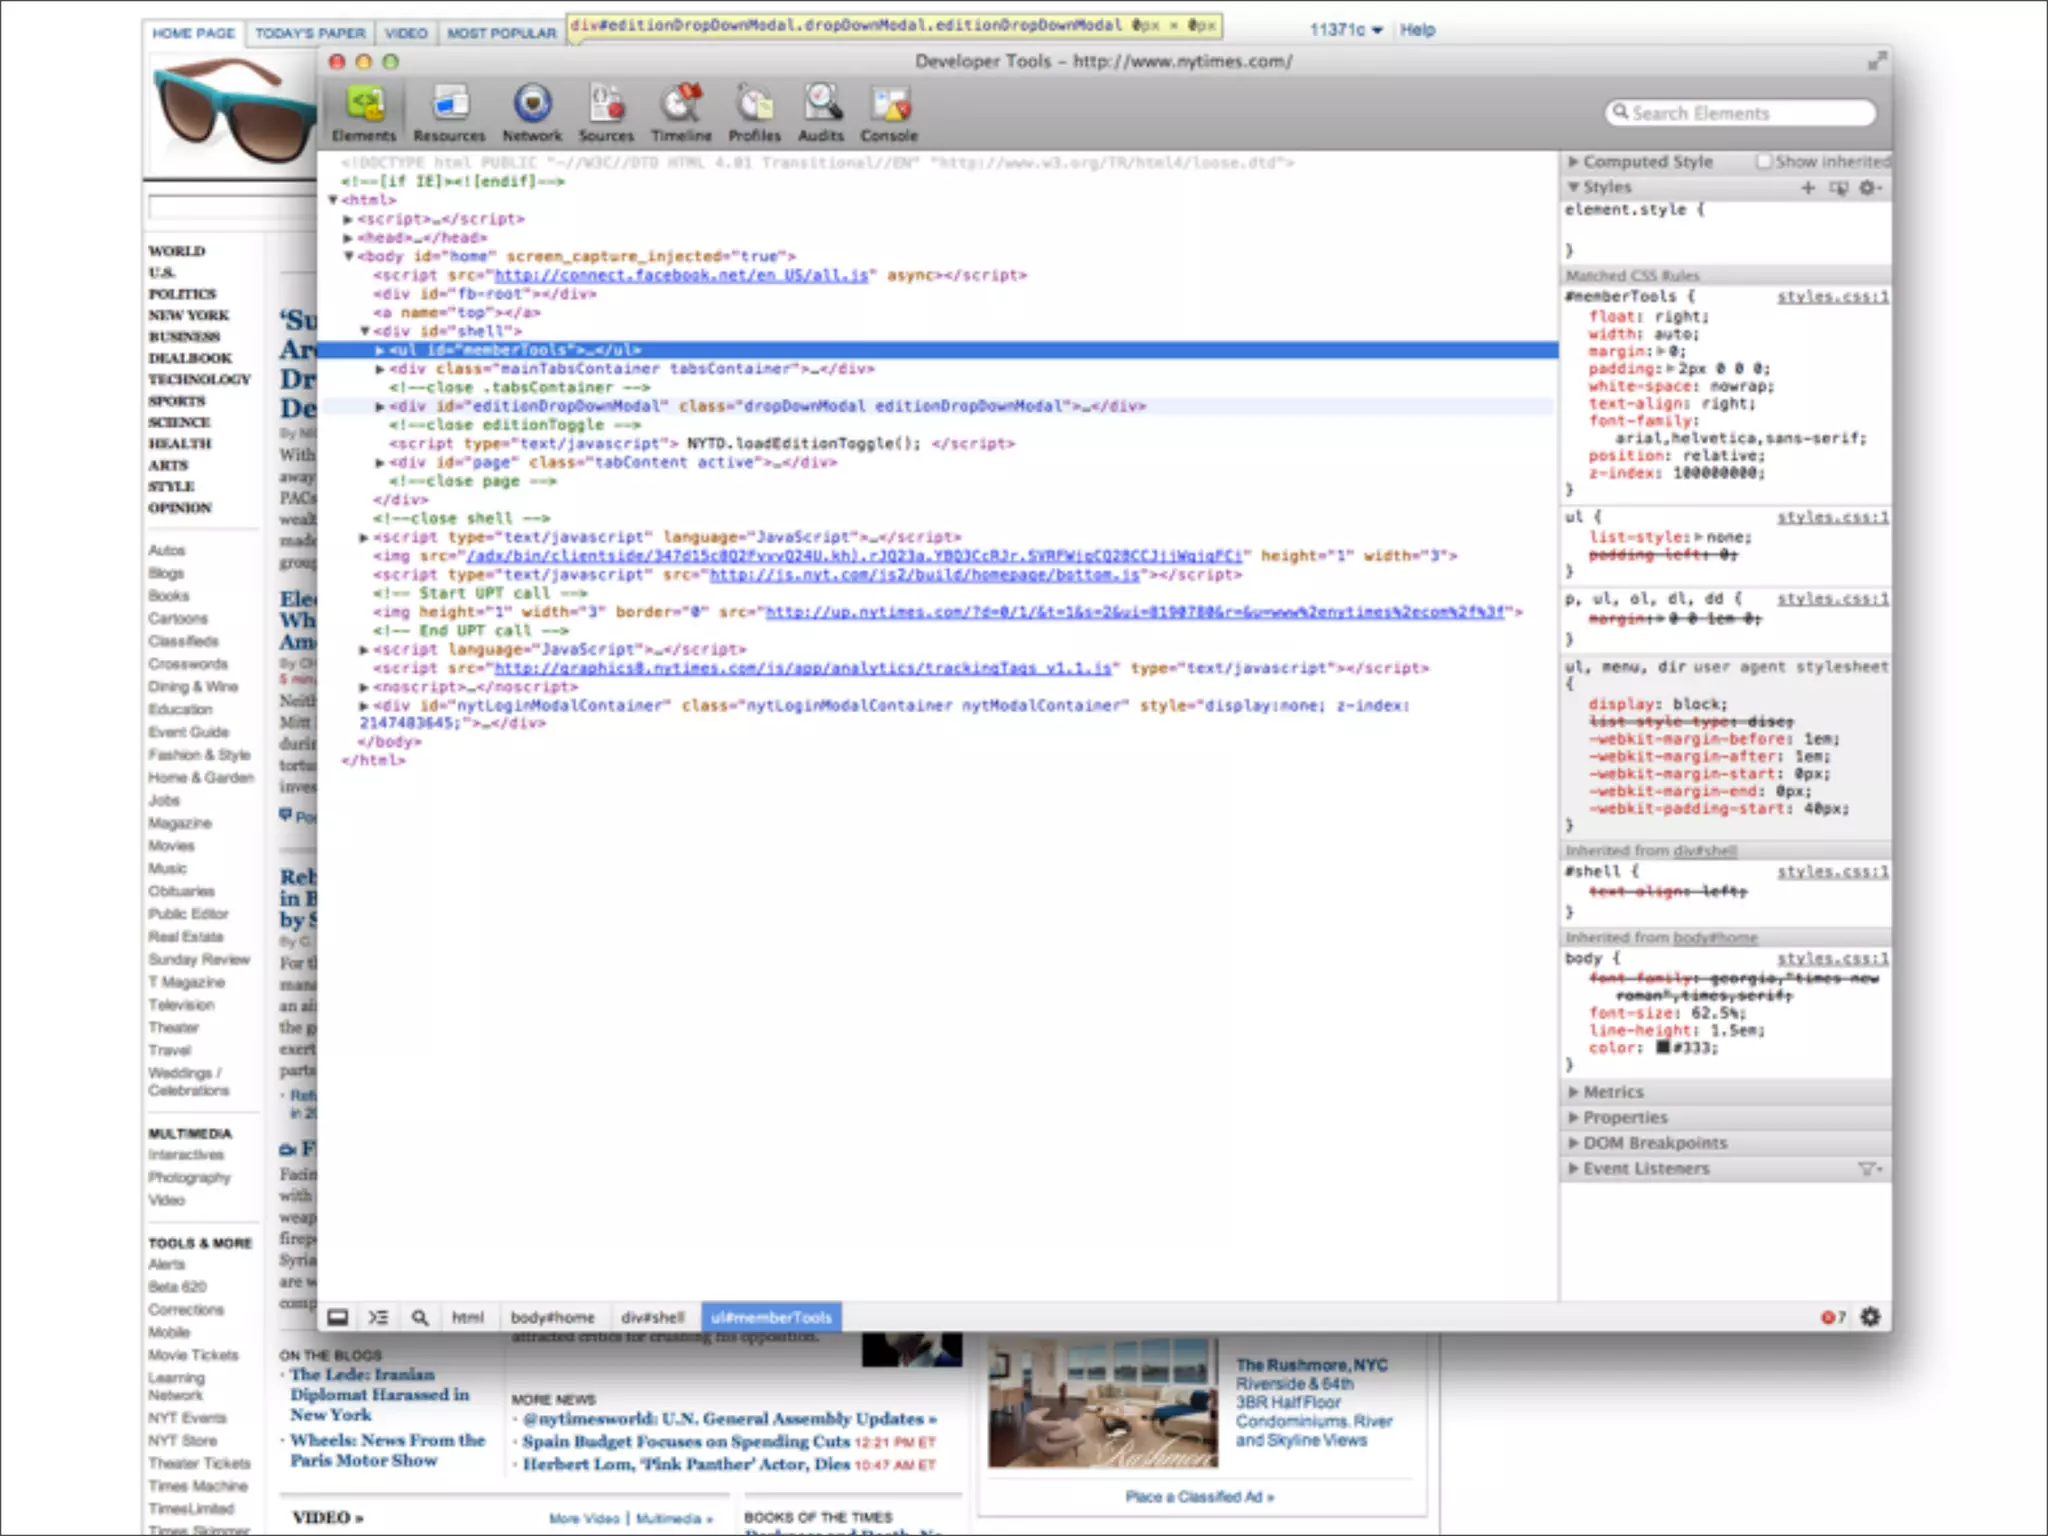This screenshot has width=2048, height=1536.
Task: Enable the Show inherited checkbox
Action: tap(1764, 161)
